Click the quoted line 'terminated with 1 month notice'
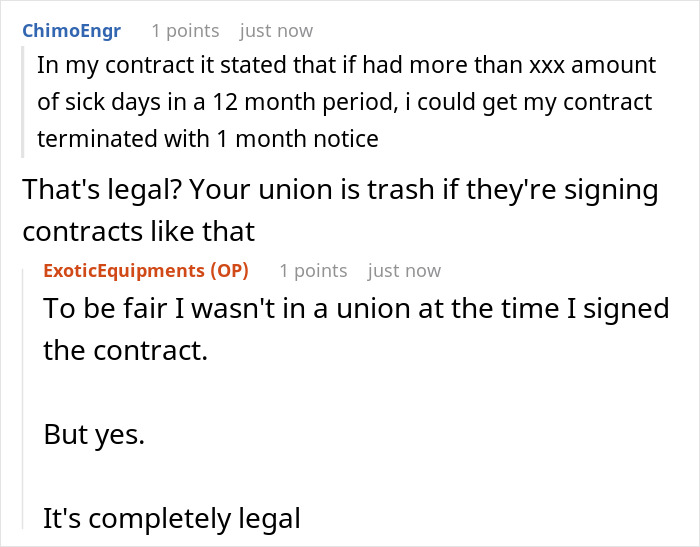 [x=208, y=139]
